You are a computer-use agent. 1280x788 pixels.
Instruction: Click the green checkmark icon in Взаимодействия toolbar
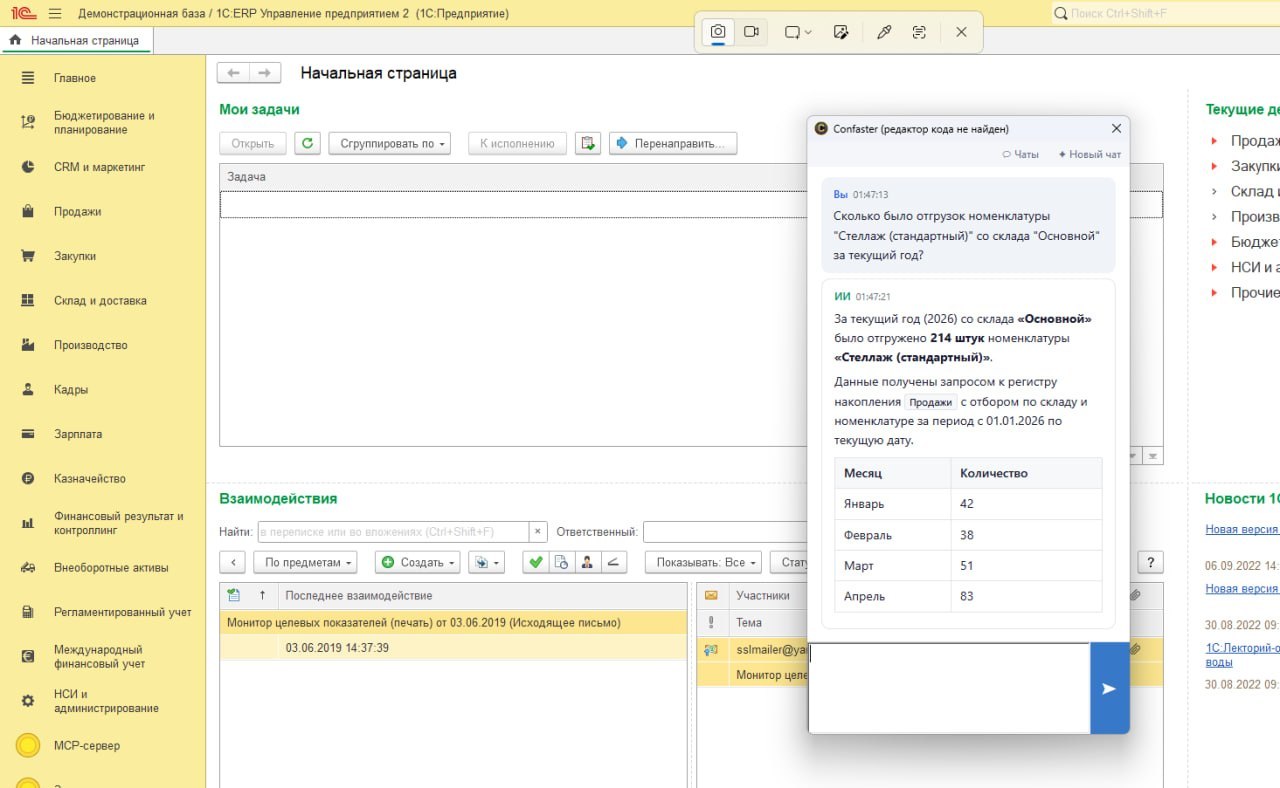click(x=535, y=562)
